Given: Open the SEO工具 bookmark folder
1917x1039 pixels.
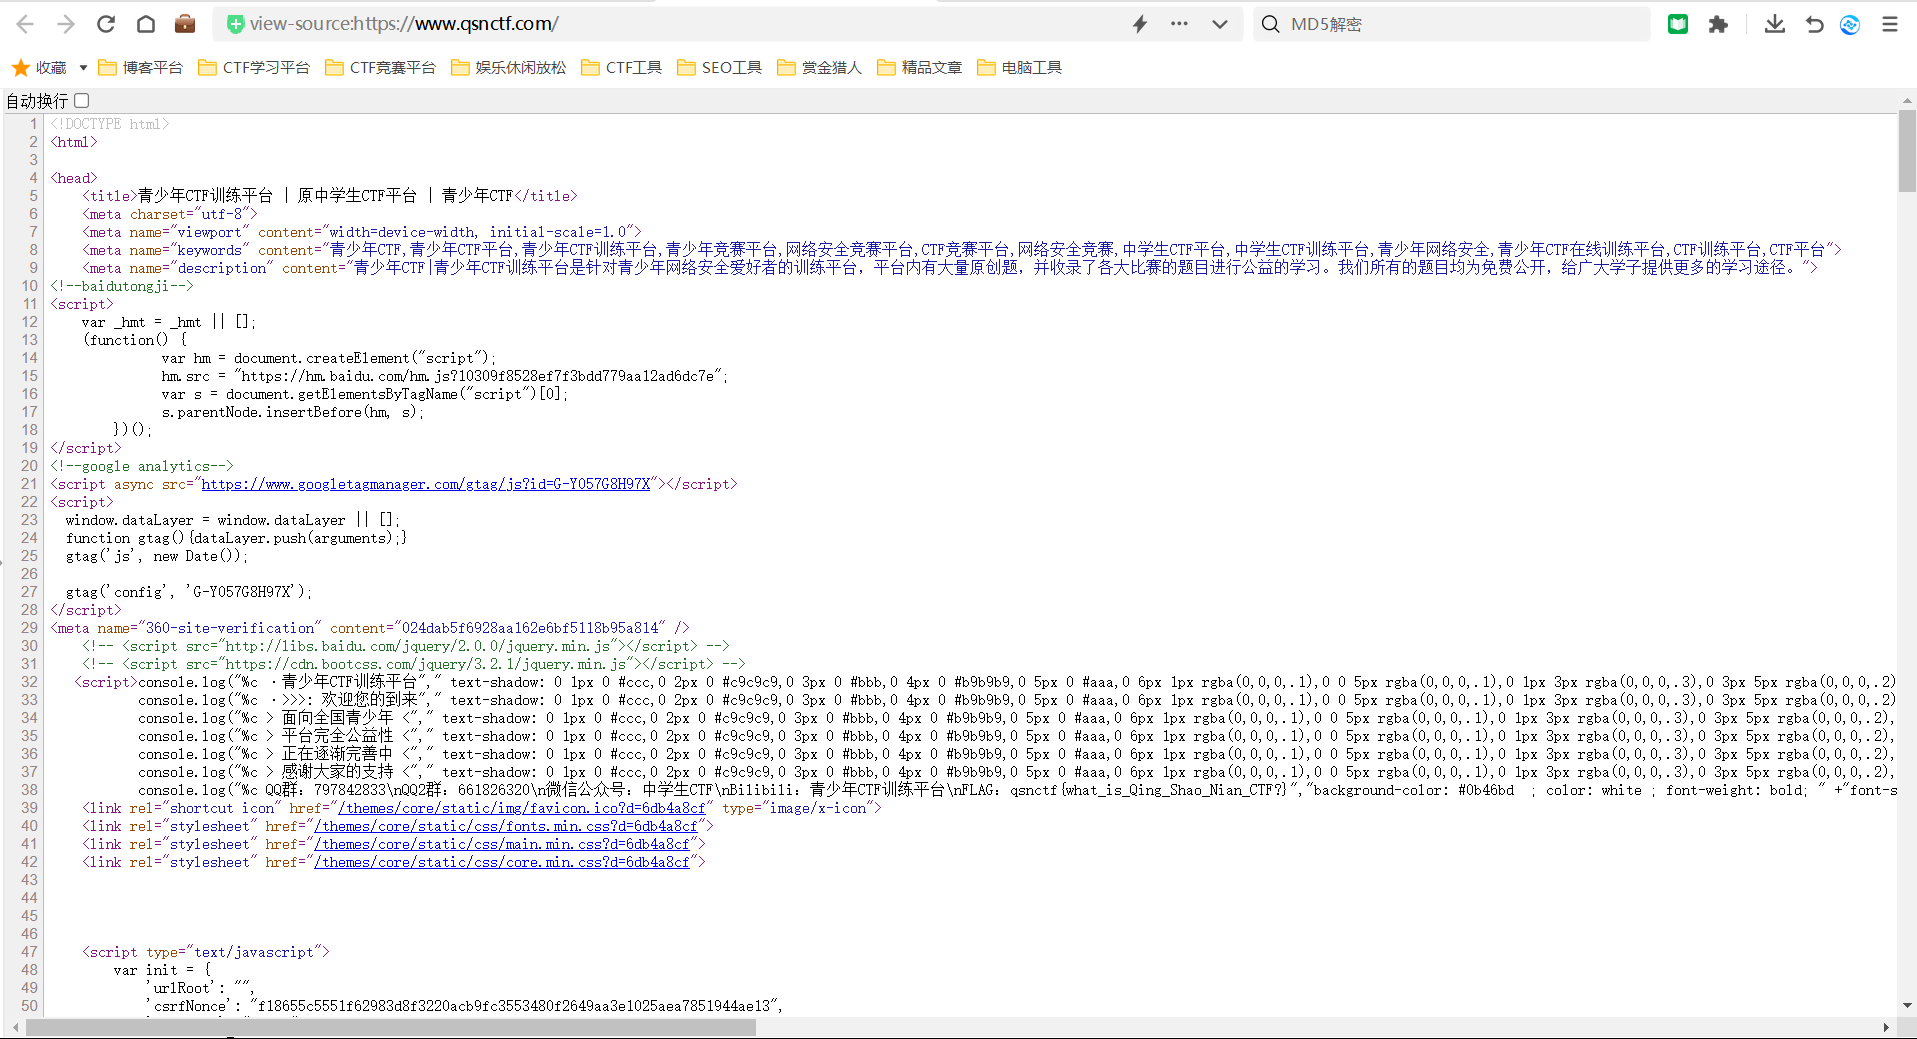Looking at the screenshot, I should [719, 67].
